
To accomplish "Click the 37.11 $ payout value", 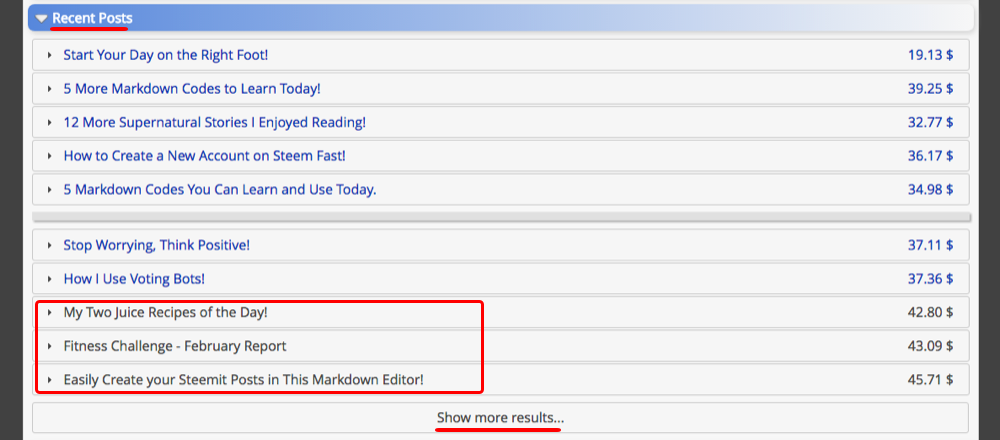I will click(x=930, y=245).
